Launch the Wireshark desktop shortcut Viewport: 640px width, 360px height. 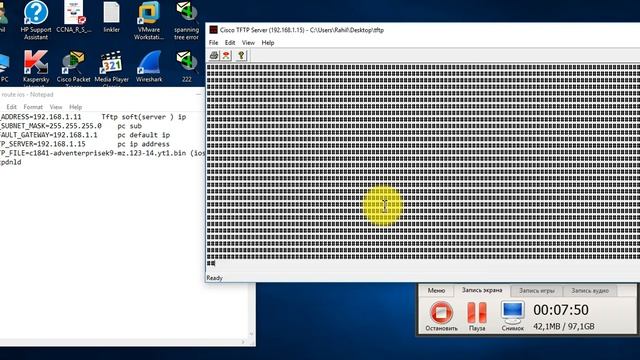point(149,66)
